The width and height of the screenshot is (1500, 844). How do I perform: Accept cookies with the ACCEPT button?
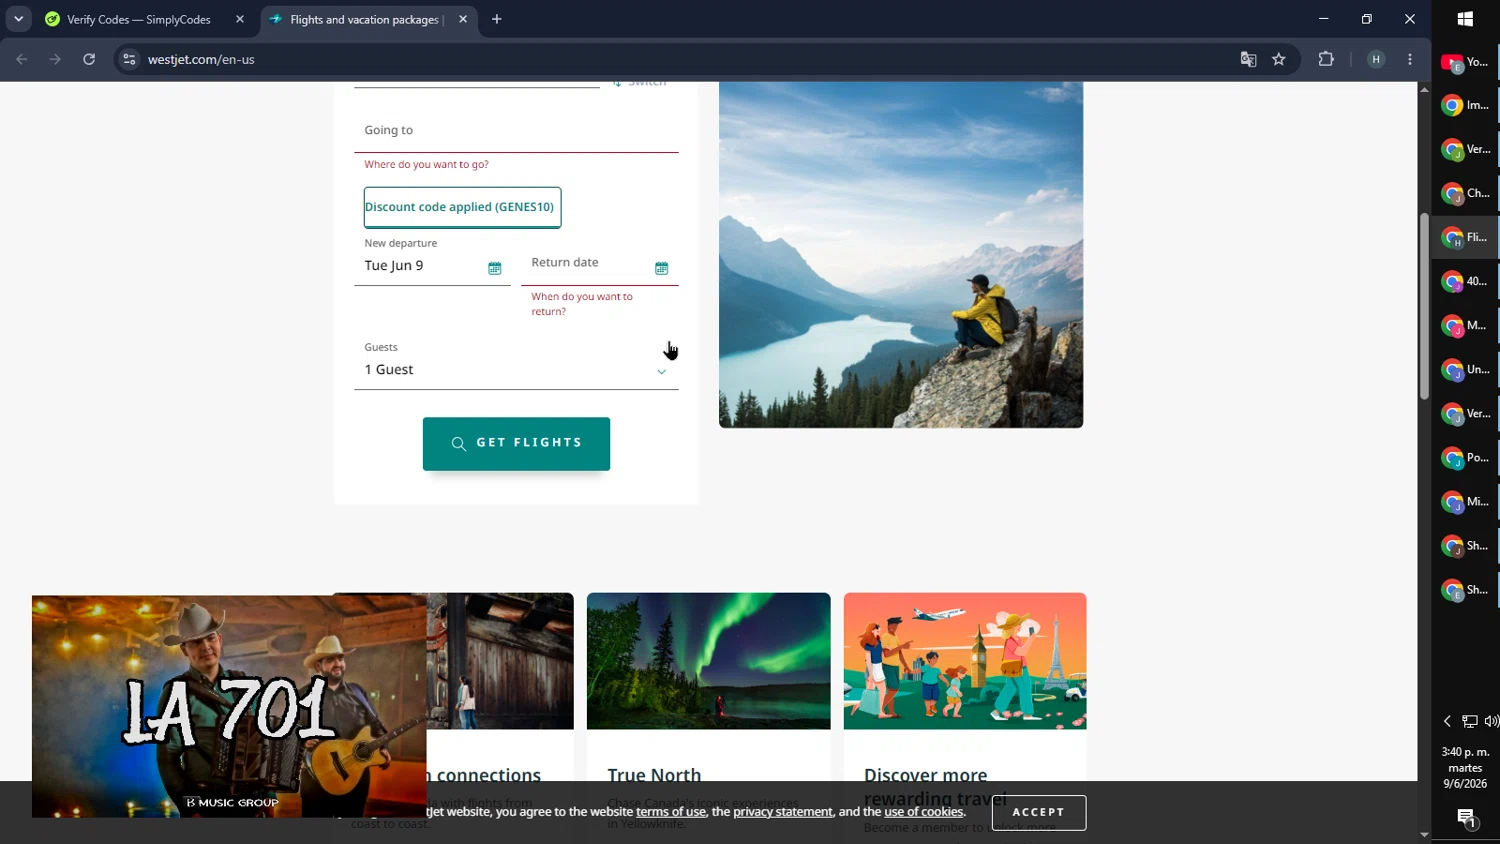[x=1038, y=812]
